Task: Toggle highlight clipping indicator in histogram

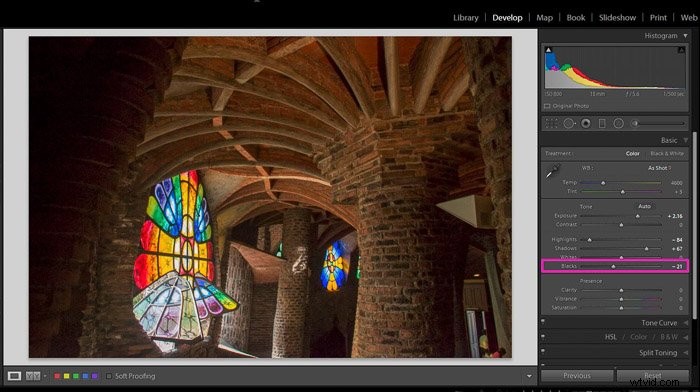Action: (681, 50)
